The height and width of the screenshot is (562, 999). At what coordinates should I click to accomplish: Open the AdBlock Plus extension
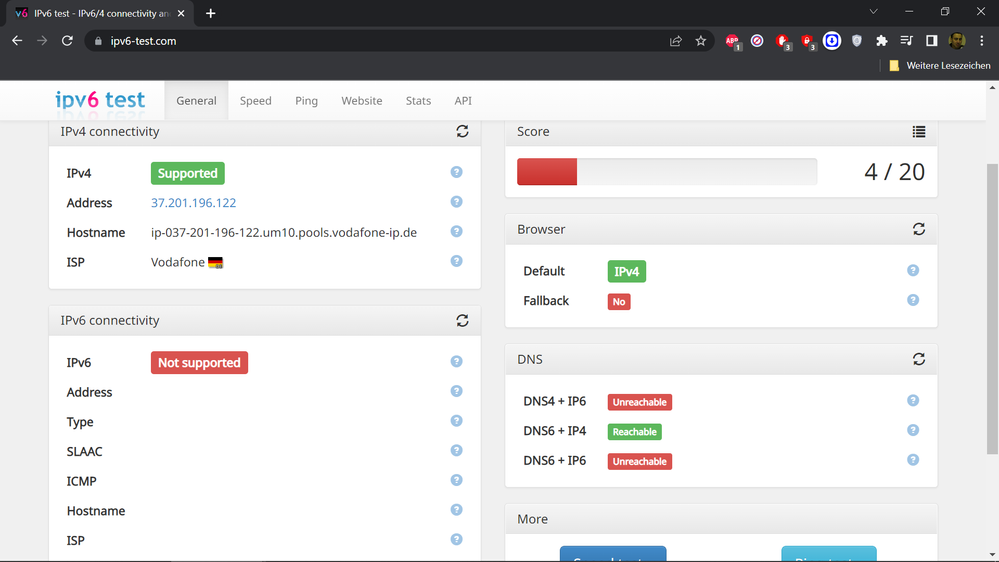tap(733, 41)
